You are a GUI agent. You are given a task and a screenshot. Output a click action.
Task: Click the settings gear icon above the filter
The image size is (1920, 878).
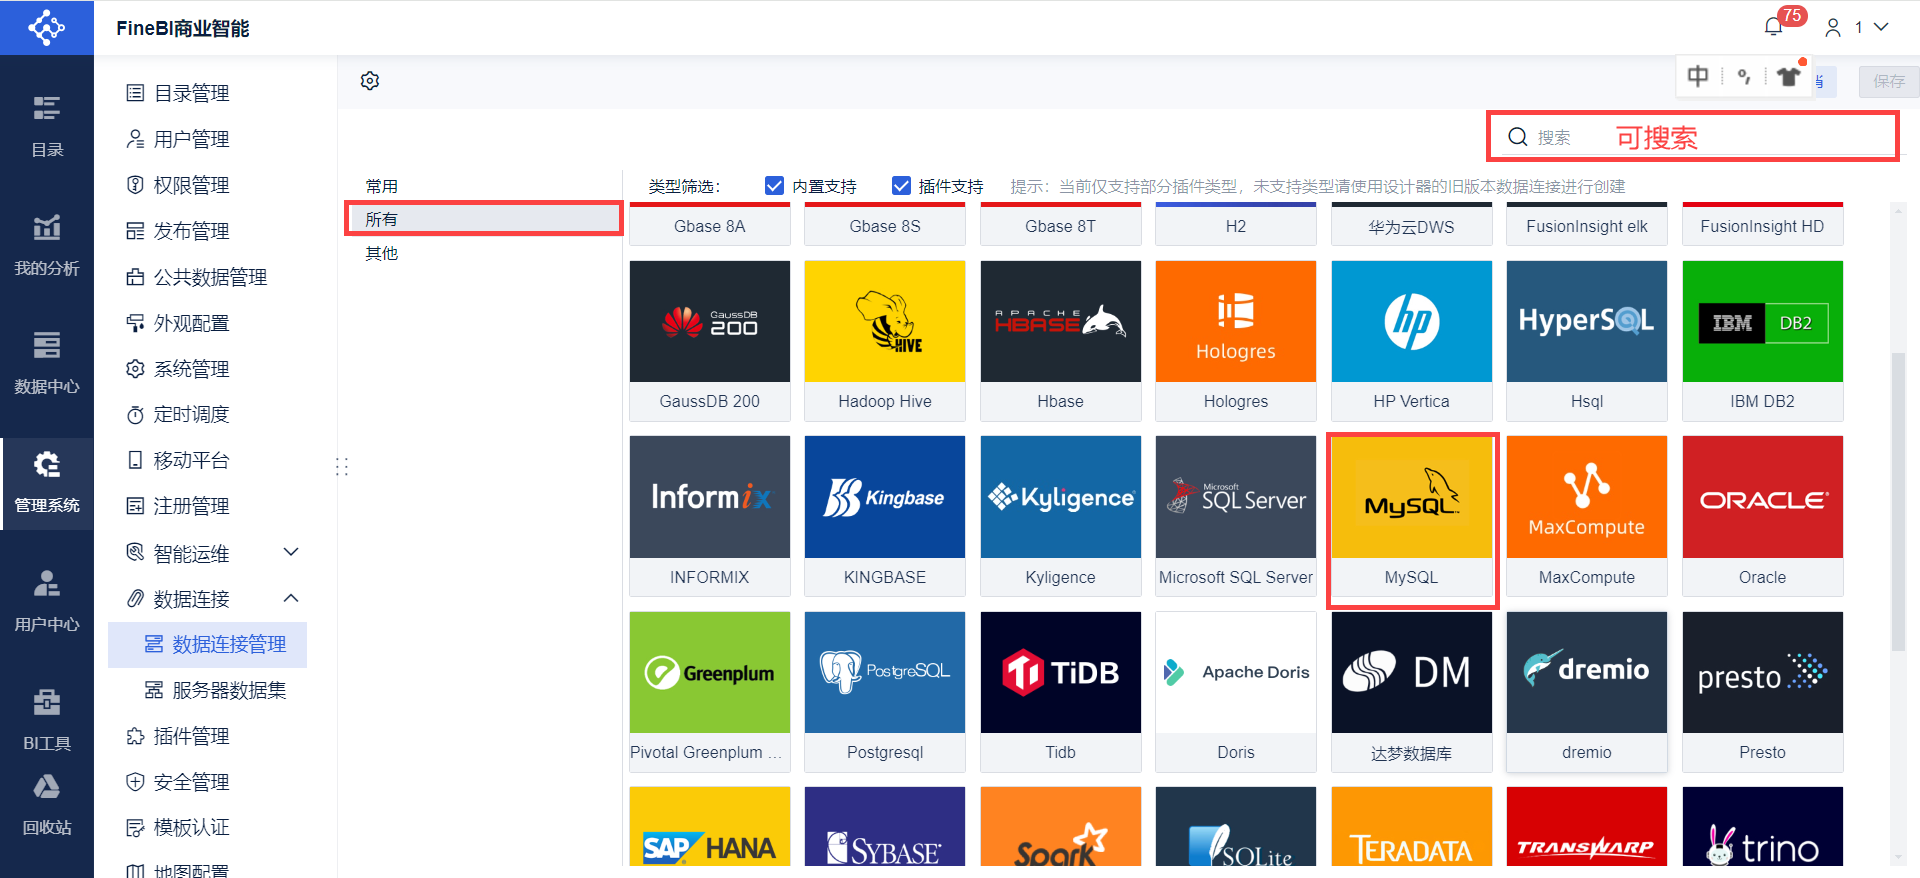point(370,81)
